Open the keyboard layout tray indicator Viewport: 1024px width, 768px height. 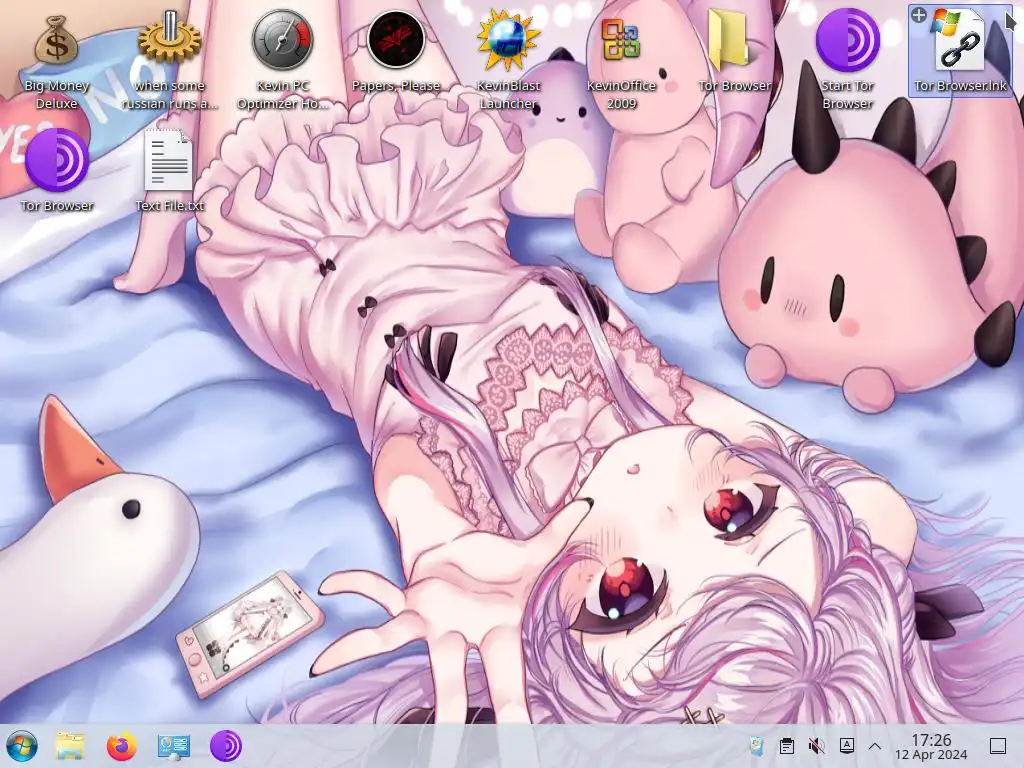[846, 745]
